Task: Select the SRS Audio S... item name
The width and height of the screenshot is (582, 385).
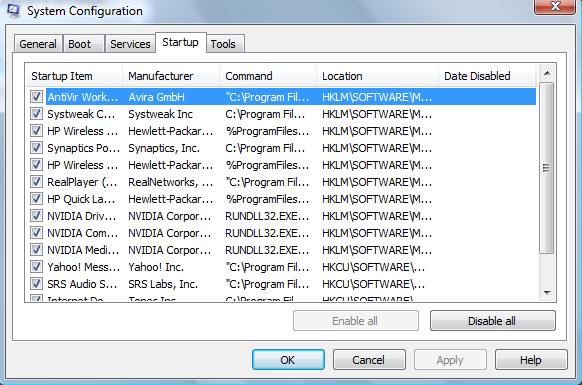Action: [x=82, y=284]
